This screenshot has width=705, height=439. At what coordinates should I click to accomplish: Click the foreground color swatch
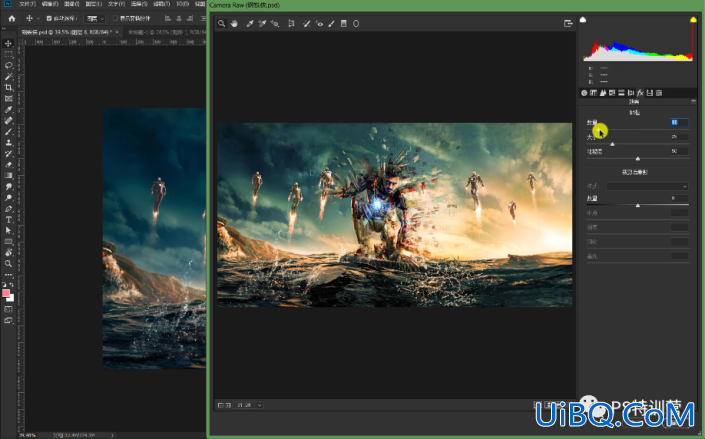6,293
